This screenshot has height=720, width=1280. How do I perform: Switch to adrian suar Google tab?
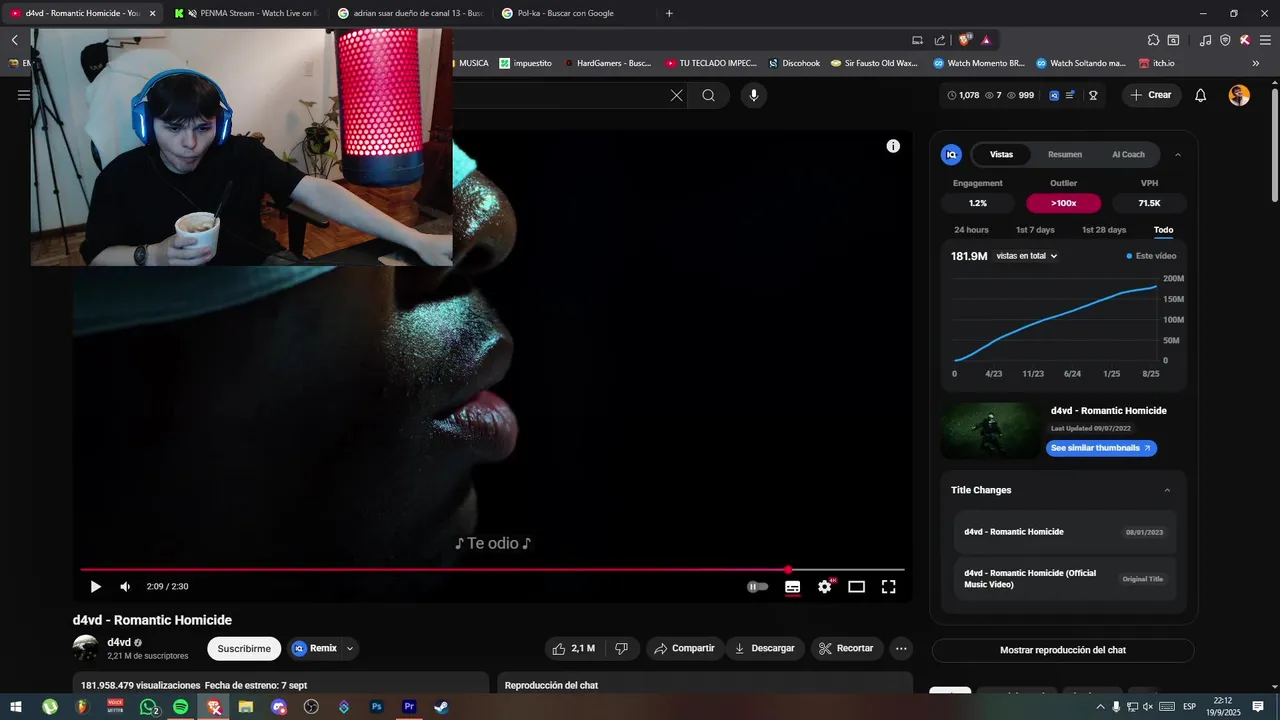410,13
